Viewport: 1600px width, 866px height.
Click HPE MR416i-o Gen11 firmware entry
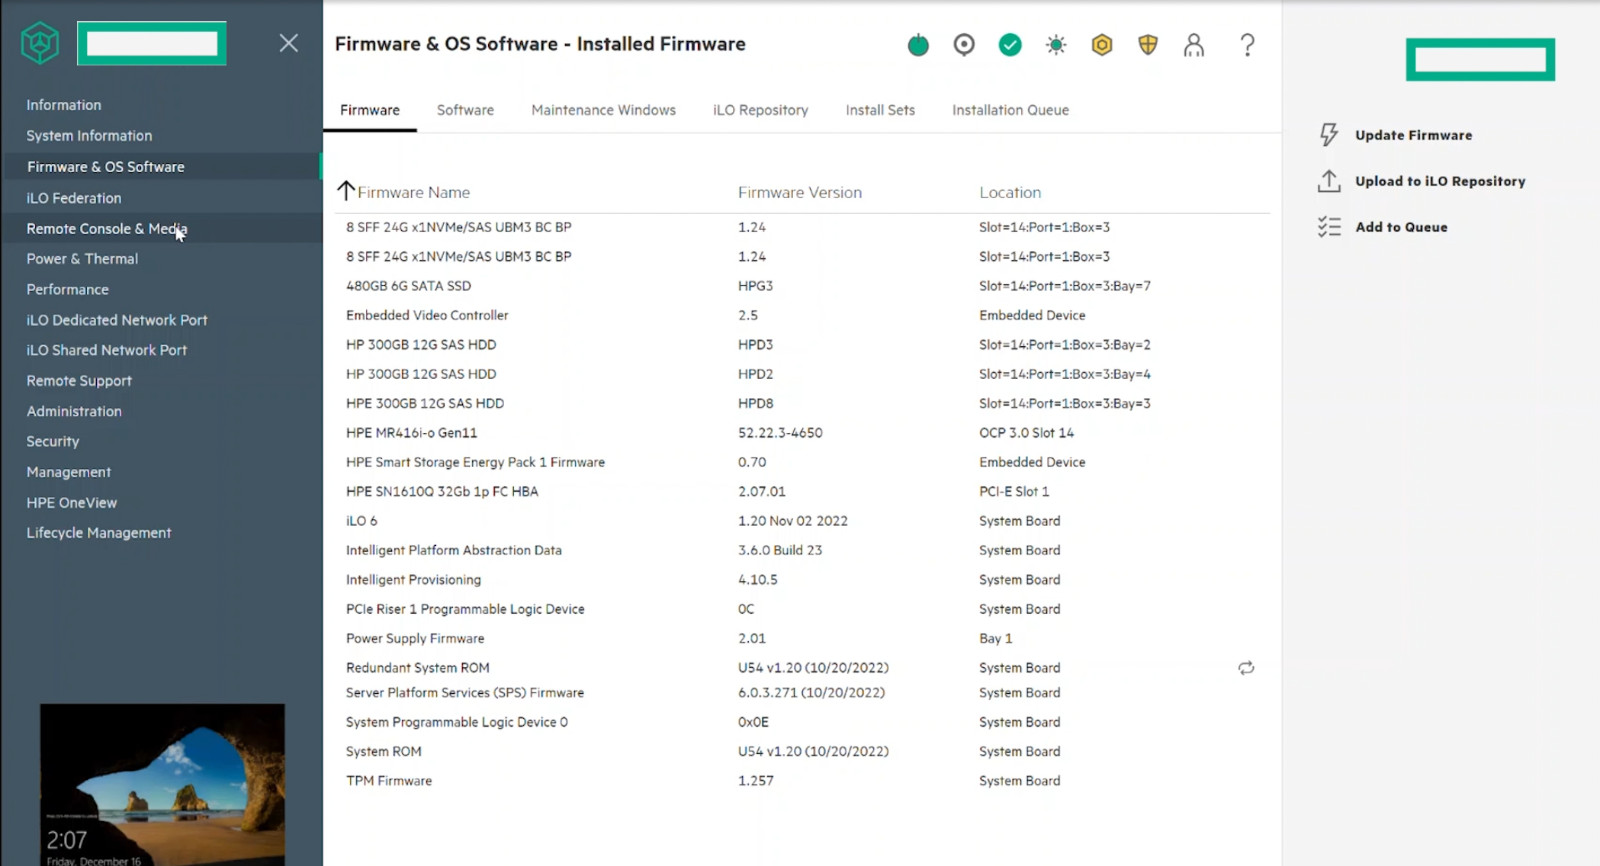pos(412,433)
